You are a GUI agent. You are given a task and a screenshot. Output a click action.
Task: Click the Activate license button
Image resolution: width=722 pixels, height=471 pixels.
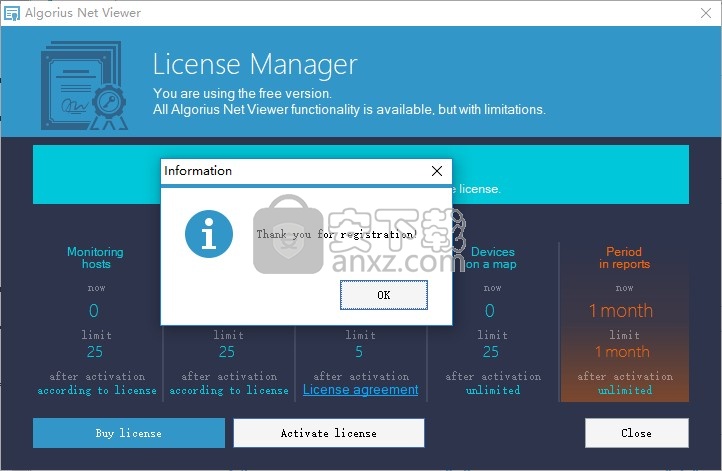pyautogui.click(x=329, y=433)
